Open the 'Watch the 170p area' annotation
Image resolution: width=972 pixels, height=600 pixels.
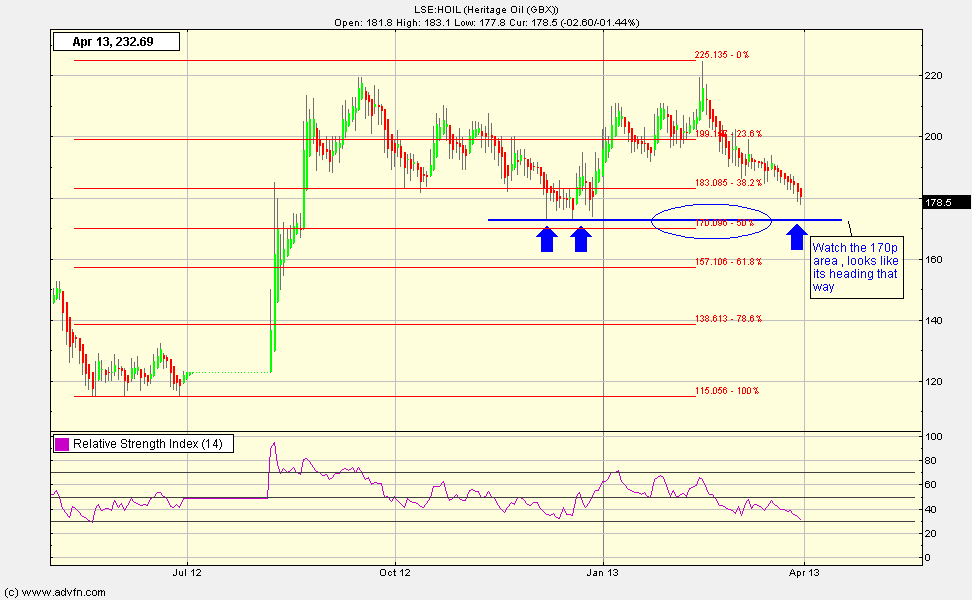click(x=855, y=267)
